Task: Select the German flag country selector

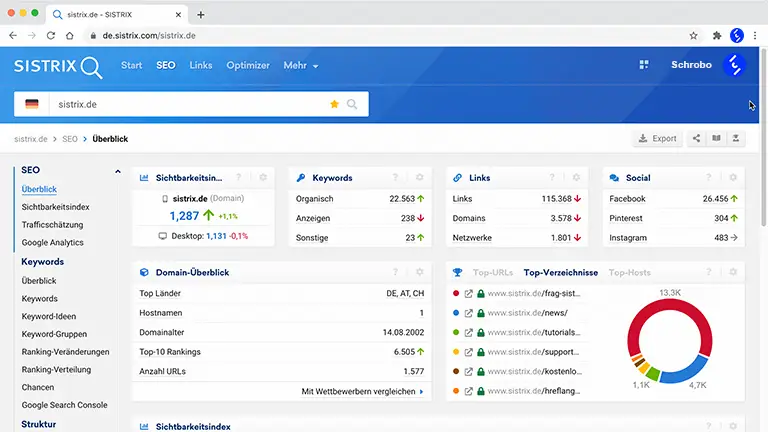Action: coord(32,104)
